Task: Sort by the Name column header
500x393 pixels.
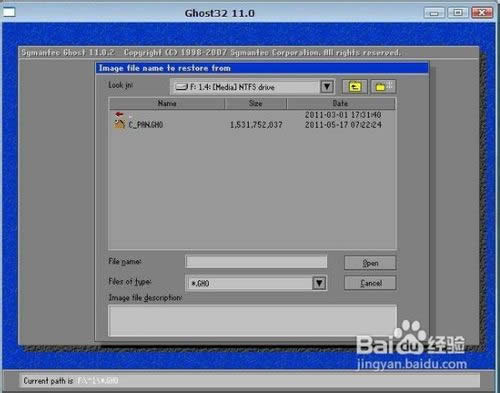Action: point(167,103)
